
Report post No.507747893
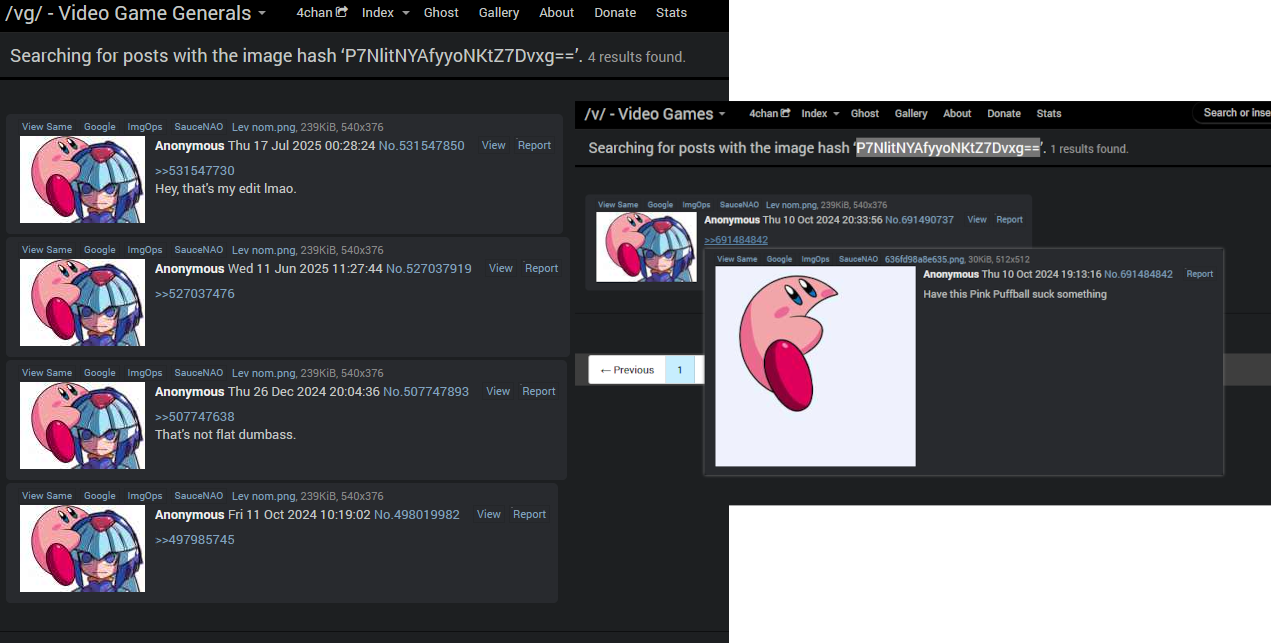pos(539,392)
